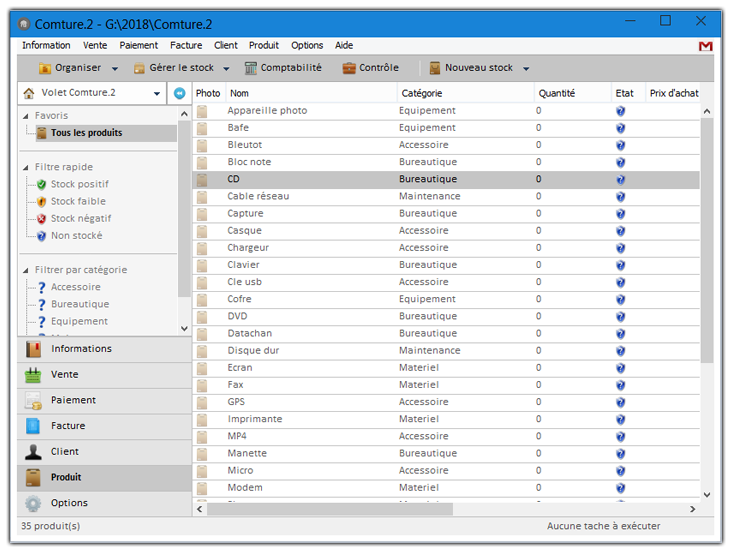Filter by Bureautique category
The image size is (732, 553).
coord(80,304)
